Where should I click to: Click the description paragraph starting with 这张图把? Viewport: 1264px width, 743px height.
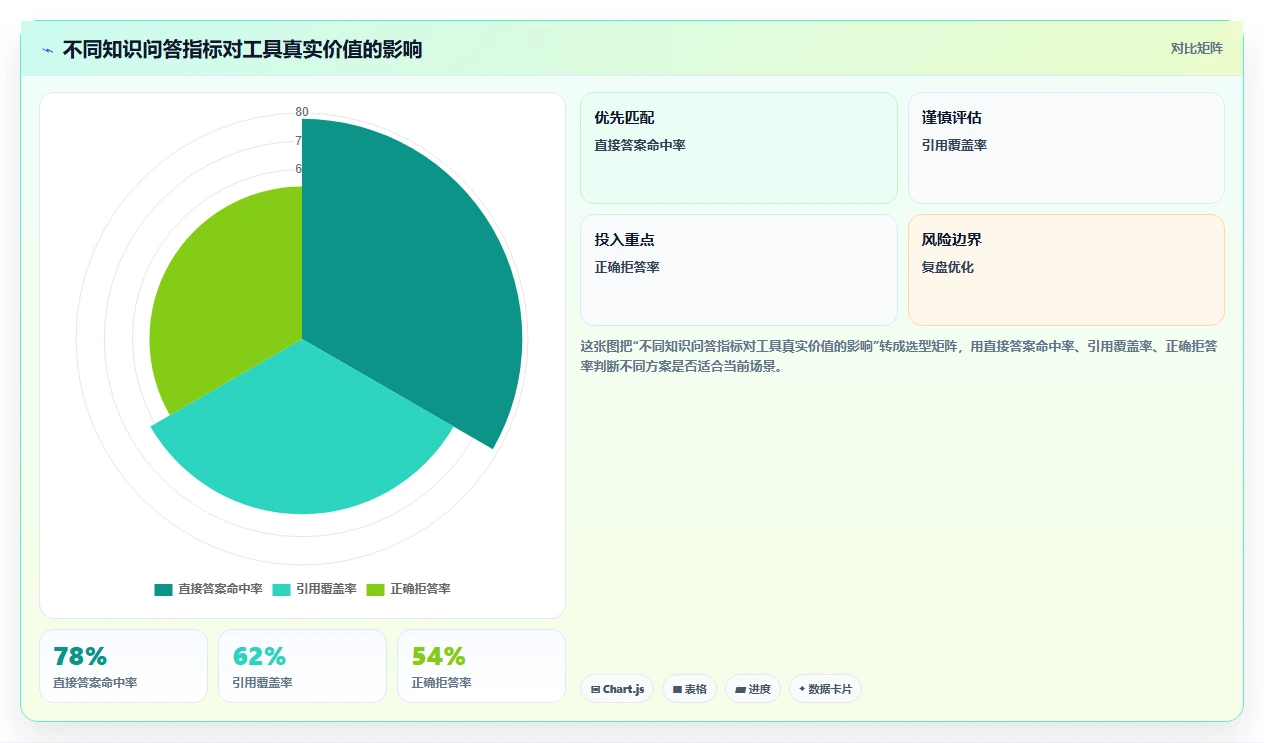899,356
